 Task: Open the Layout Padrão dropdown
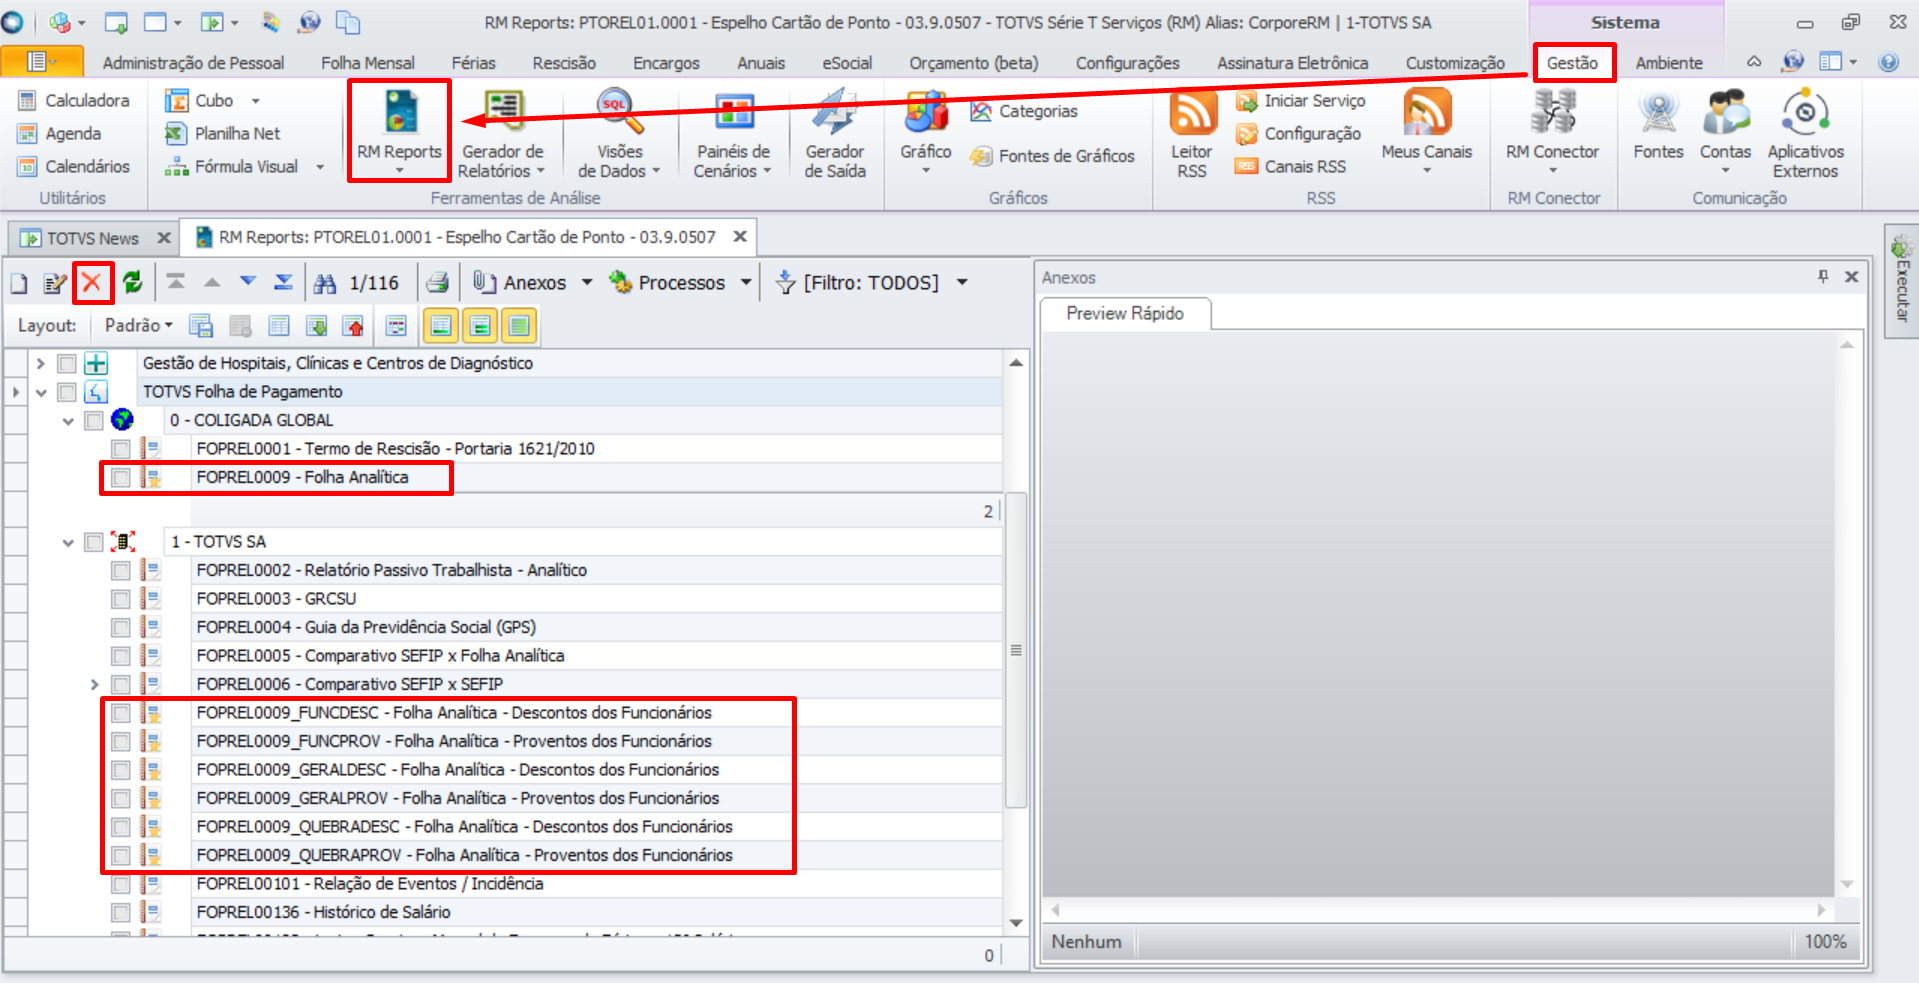point(139,325)
